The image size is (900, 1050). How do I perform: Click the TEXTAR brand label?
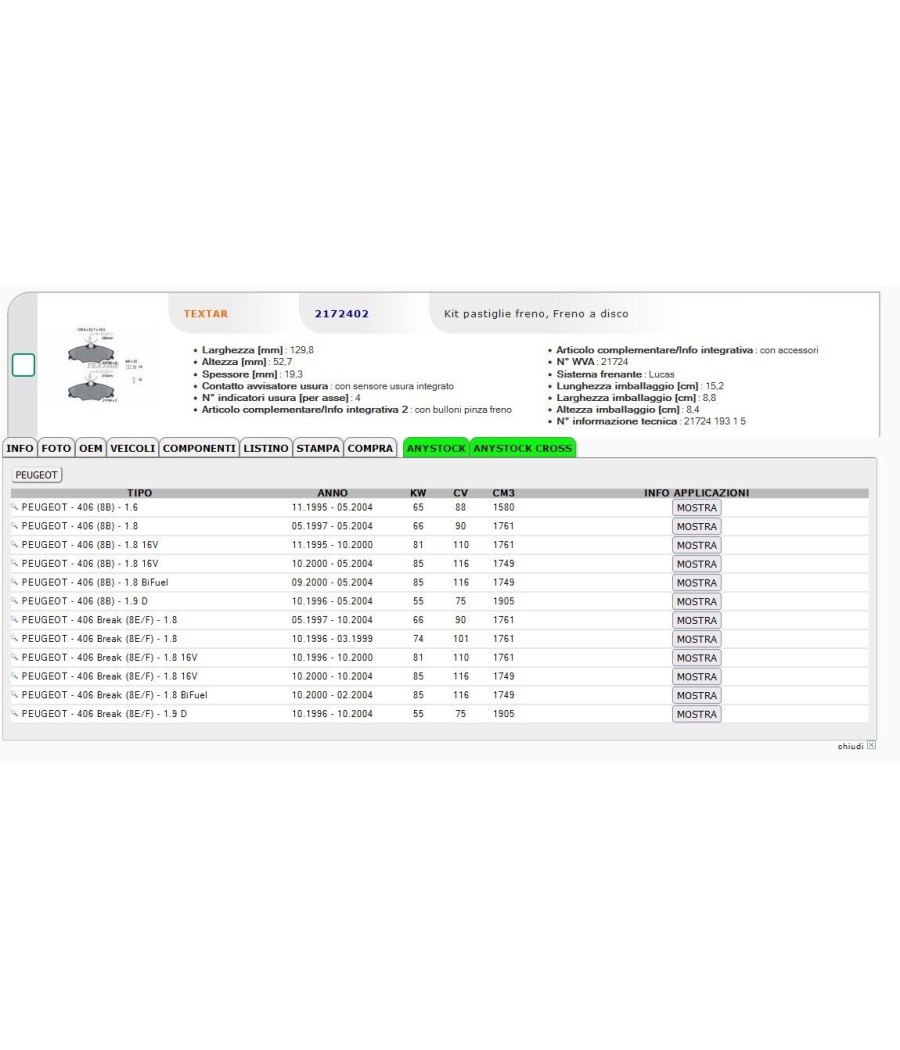206,313
